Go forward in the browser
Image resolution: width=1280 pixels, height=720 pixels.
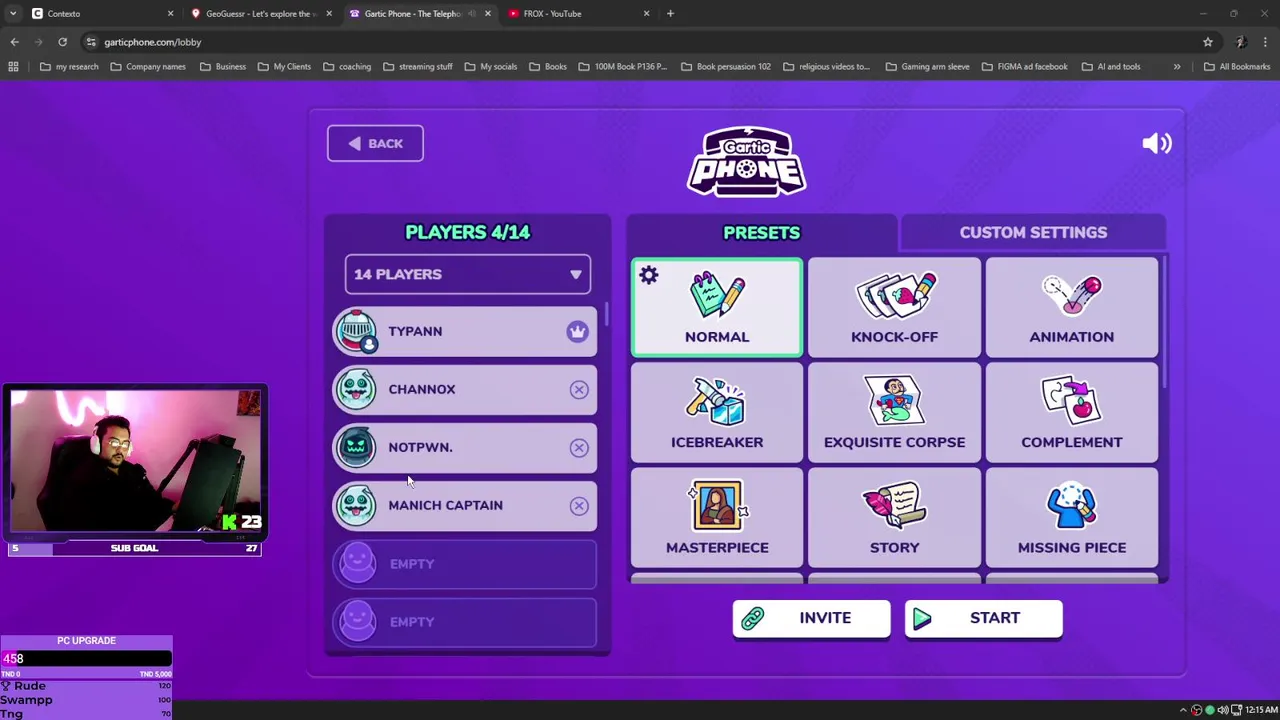point(38,42)
